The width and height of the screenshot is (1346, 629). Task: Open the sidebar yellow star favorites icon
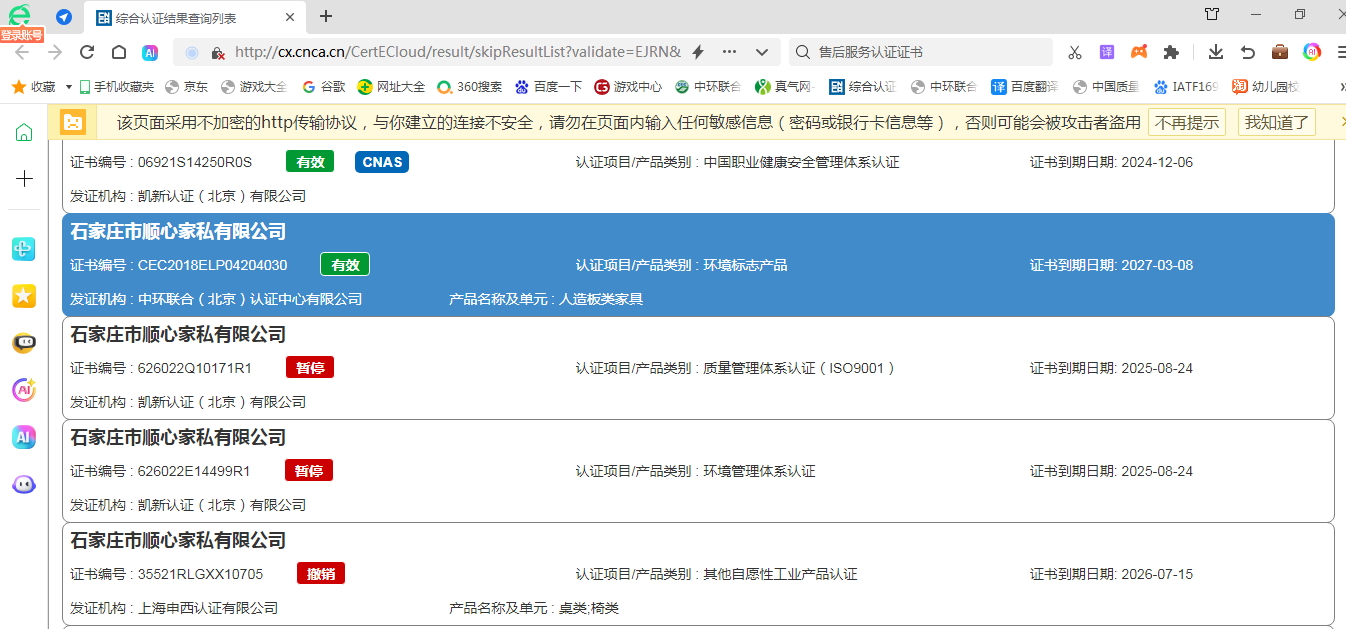click(24, 295)
